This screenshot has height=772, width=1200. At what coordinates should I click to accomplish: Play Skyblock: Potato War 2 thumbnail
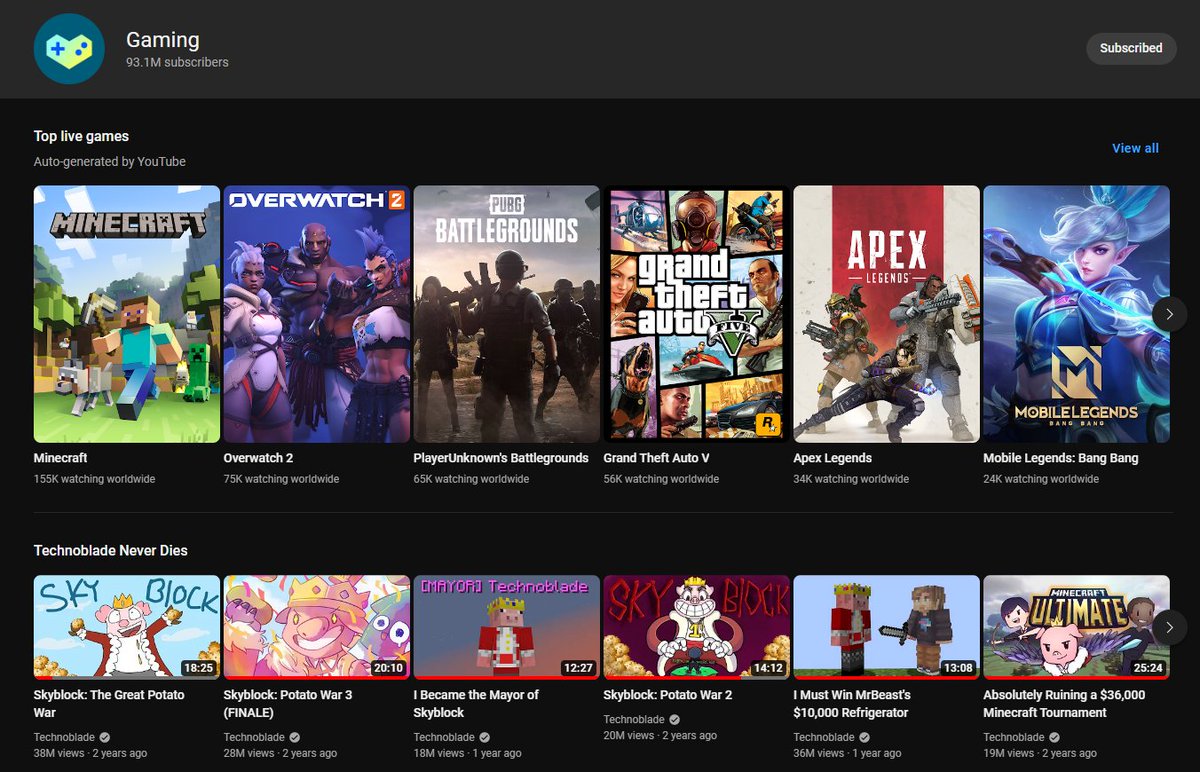coord(697,627)
